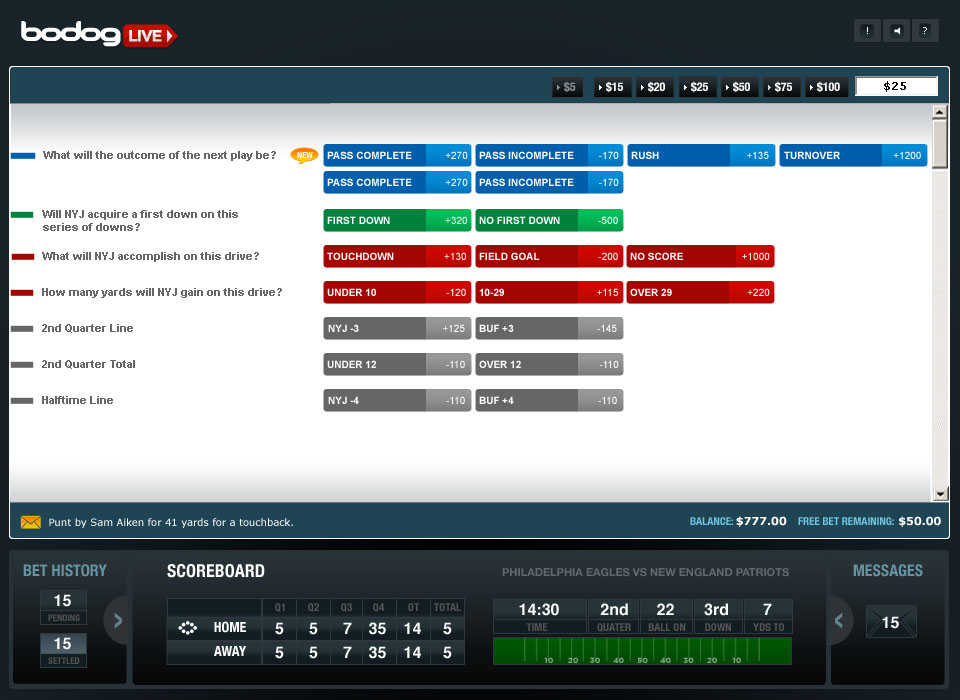Select the $100 bet amount
This screenshot has height=700, width=960.
(x=825, y=87)
